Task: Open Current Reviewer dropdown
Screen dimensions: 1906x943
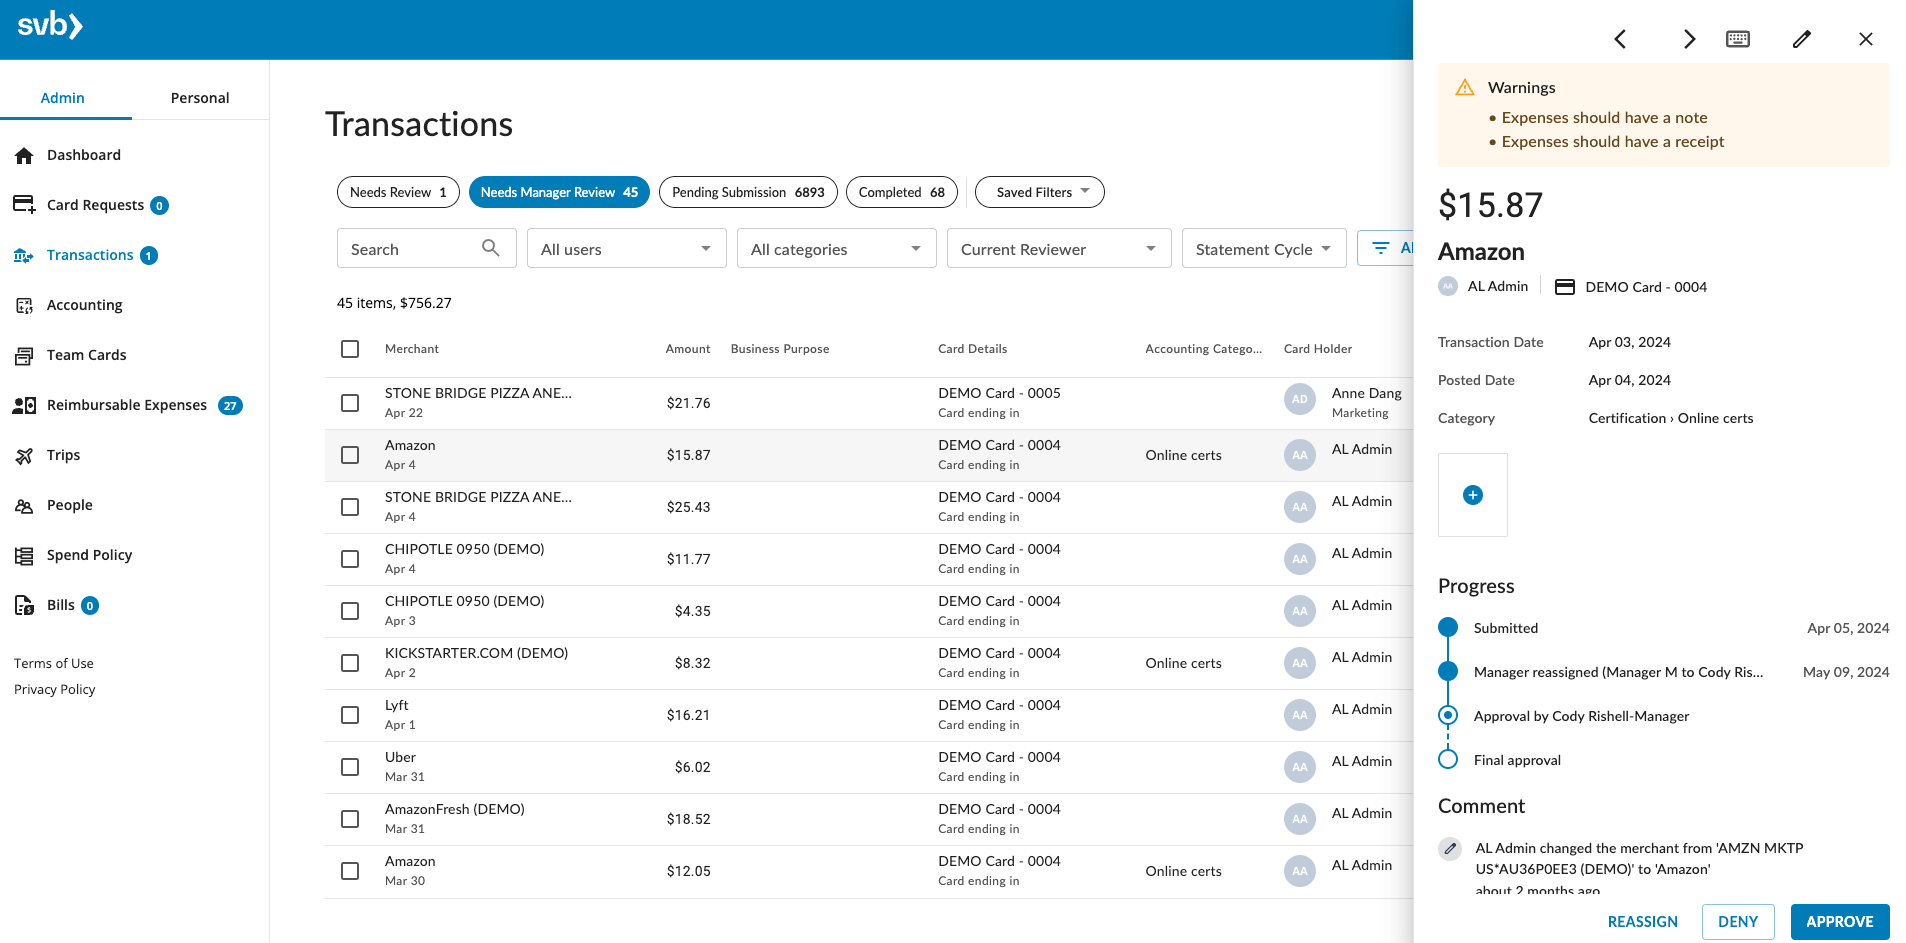Action: [x=1059, y=248]
